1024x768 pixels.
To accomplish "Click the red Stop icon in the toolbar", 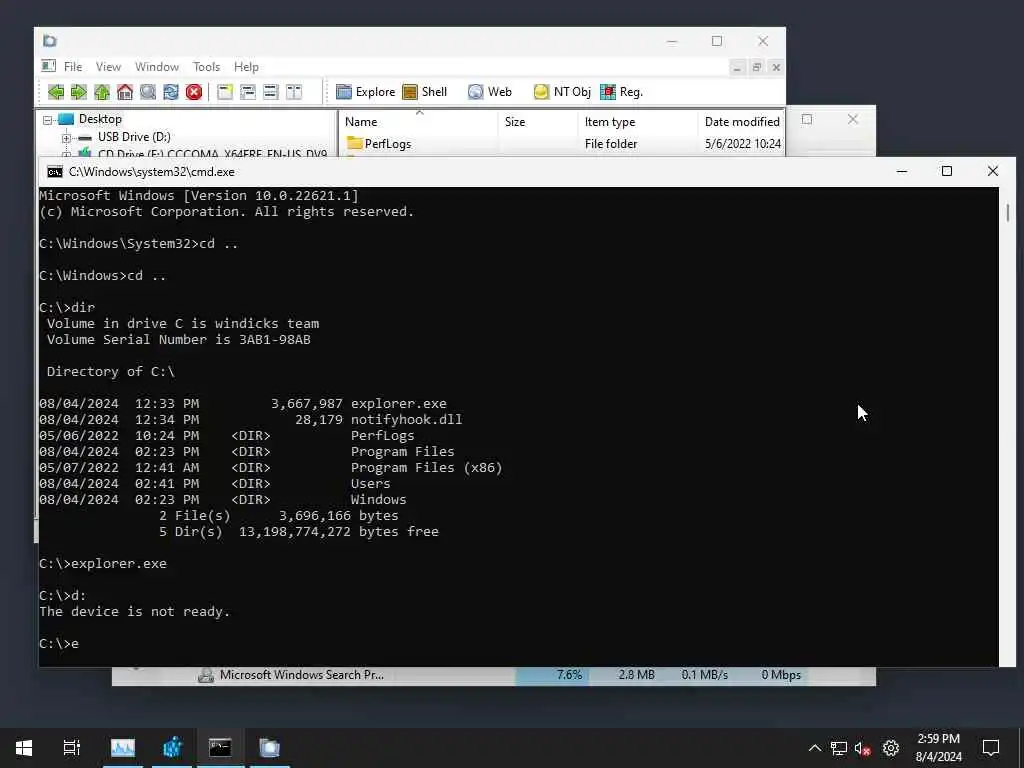I will click(x=194, y=92).
